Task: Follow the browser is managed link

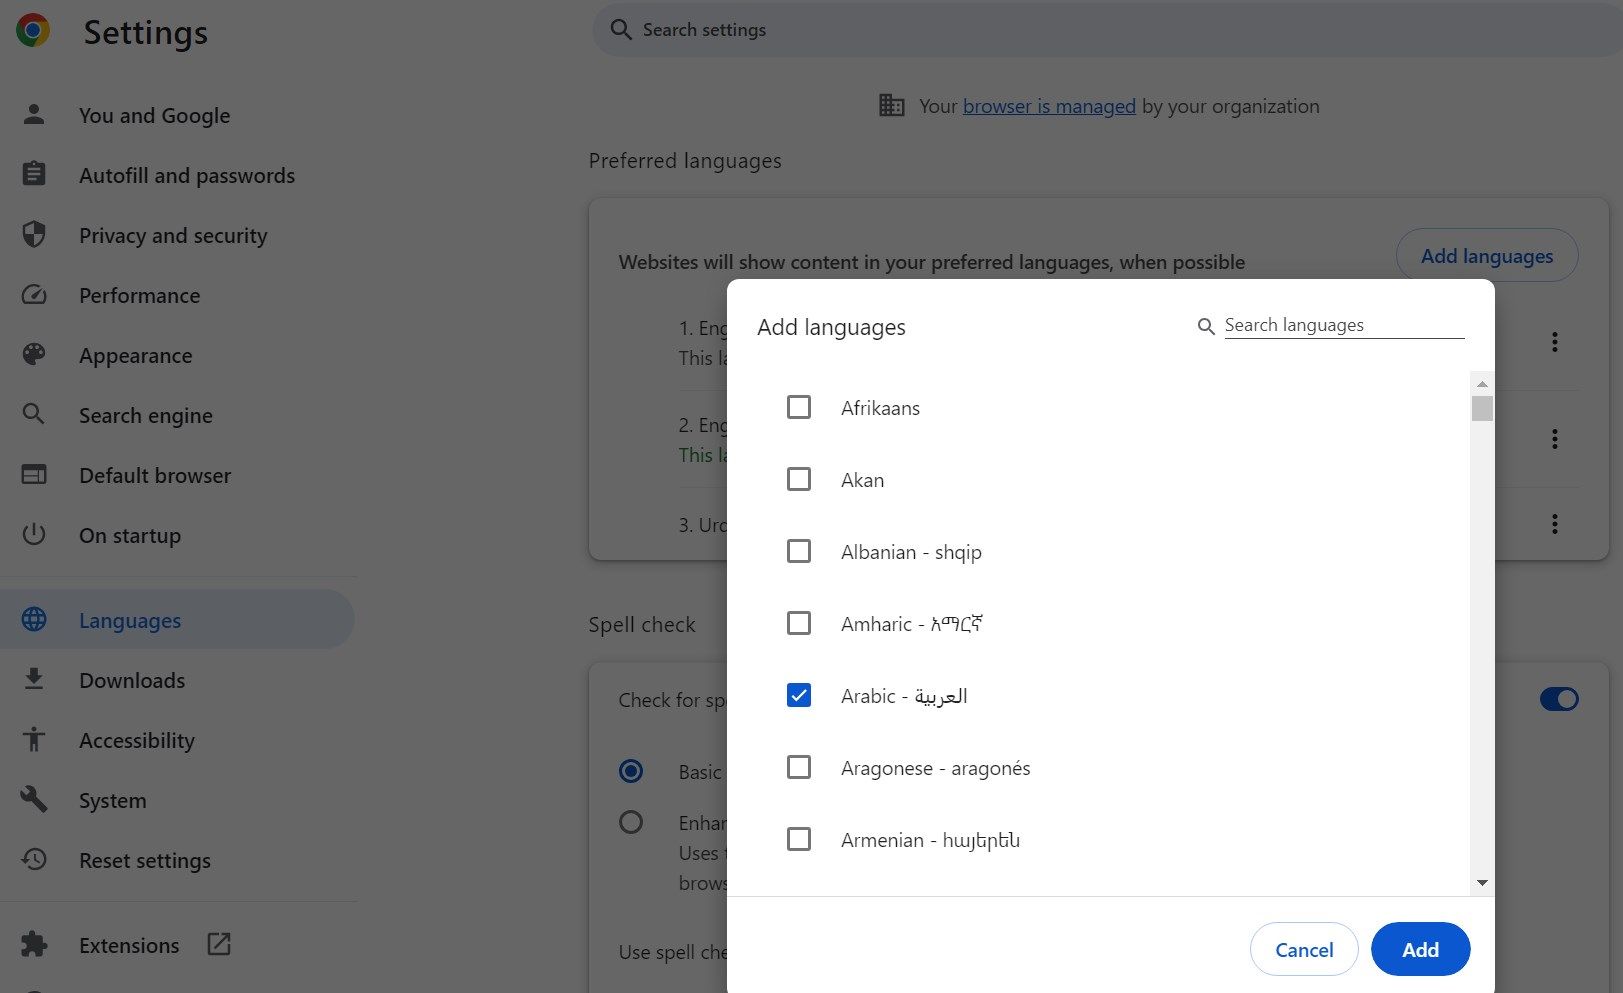Action: tap(1048, 106)
